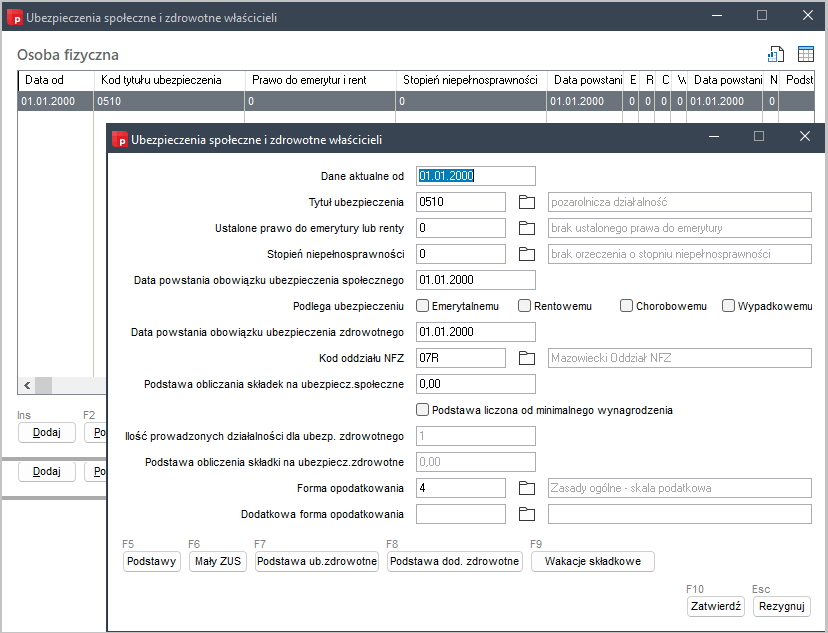This screenshot has width=828, height=633.
Task: Focus the Dane aktualne od date field
Action: point(475,176)
